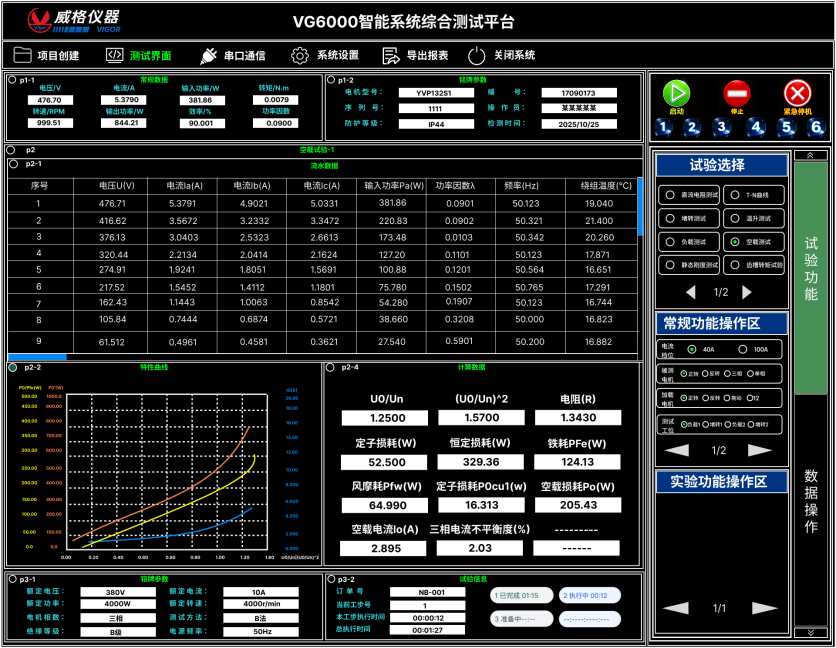Click the green 启动 start button
The width and height of the screenshot is (836, 648).
point(676,94)
